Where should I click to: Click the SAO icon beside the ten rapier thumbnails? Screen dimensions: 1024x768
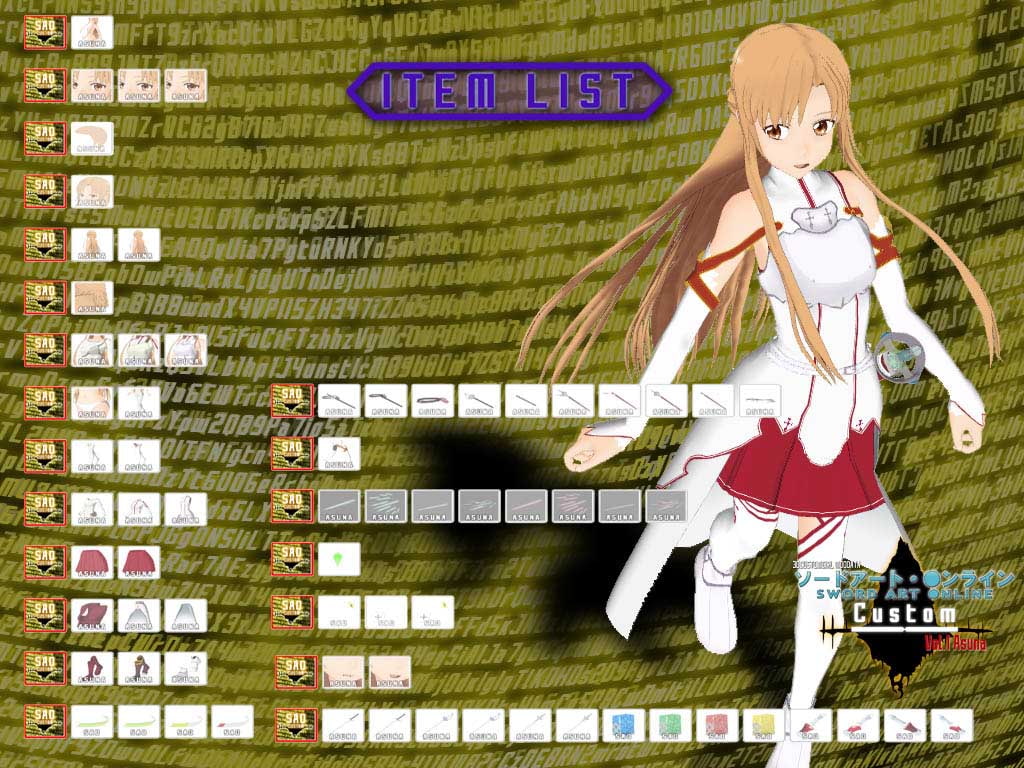coord(292,400)
